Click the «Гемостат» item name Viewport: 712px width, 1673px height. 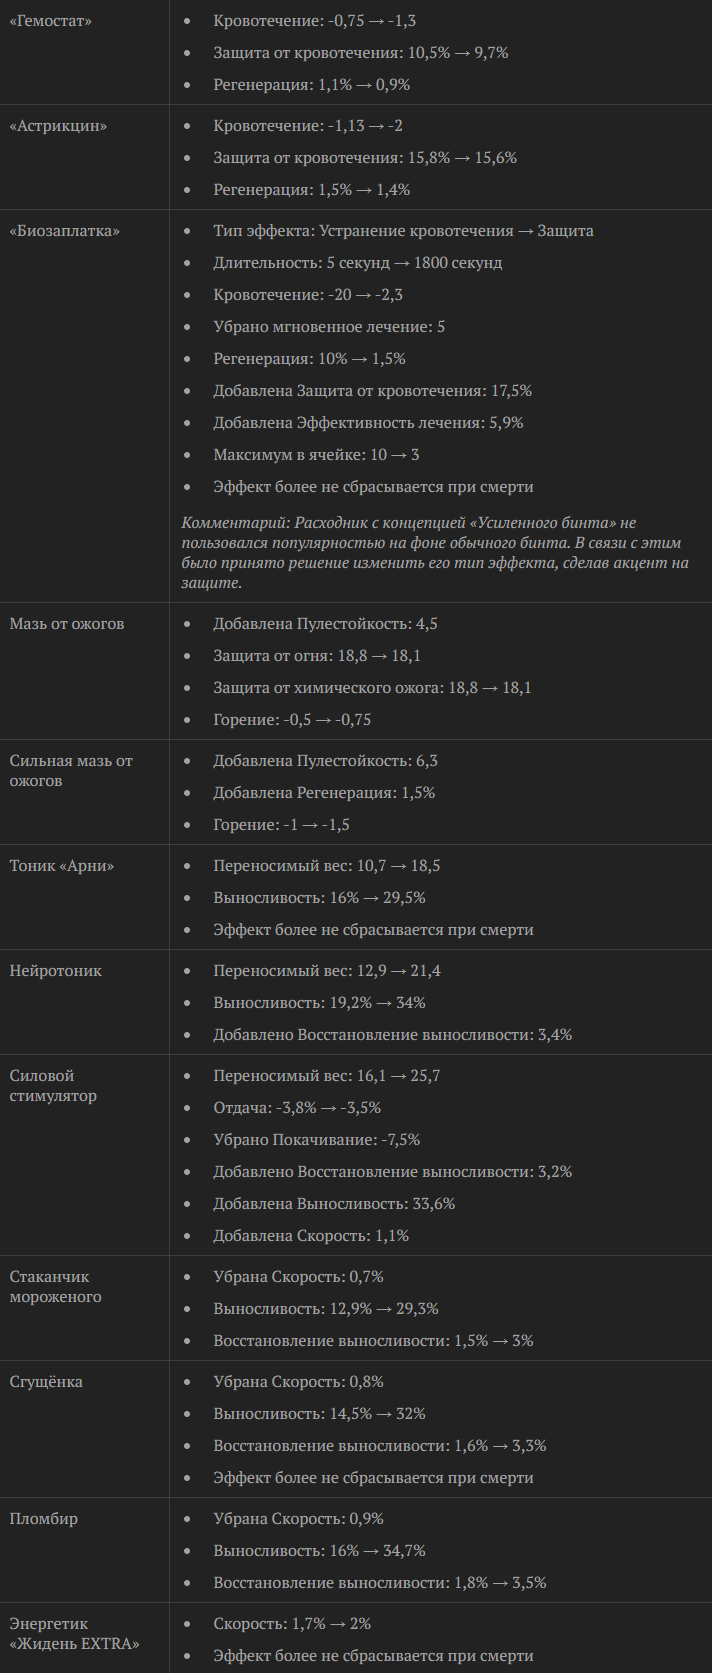click(x=51, y=21)
